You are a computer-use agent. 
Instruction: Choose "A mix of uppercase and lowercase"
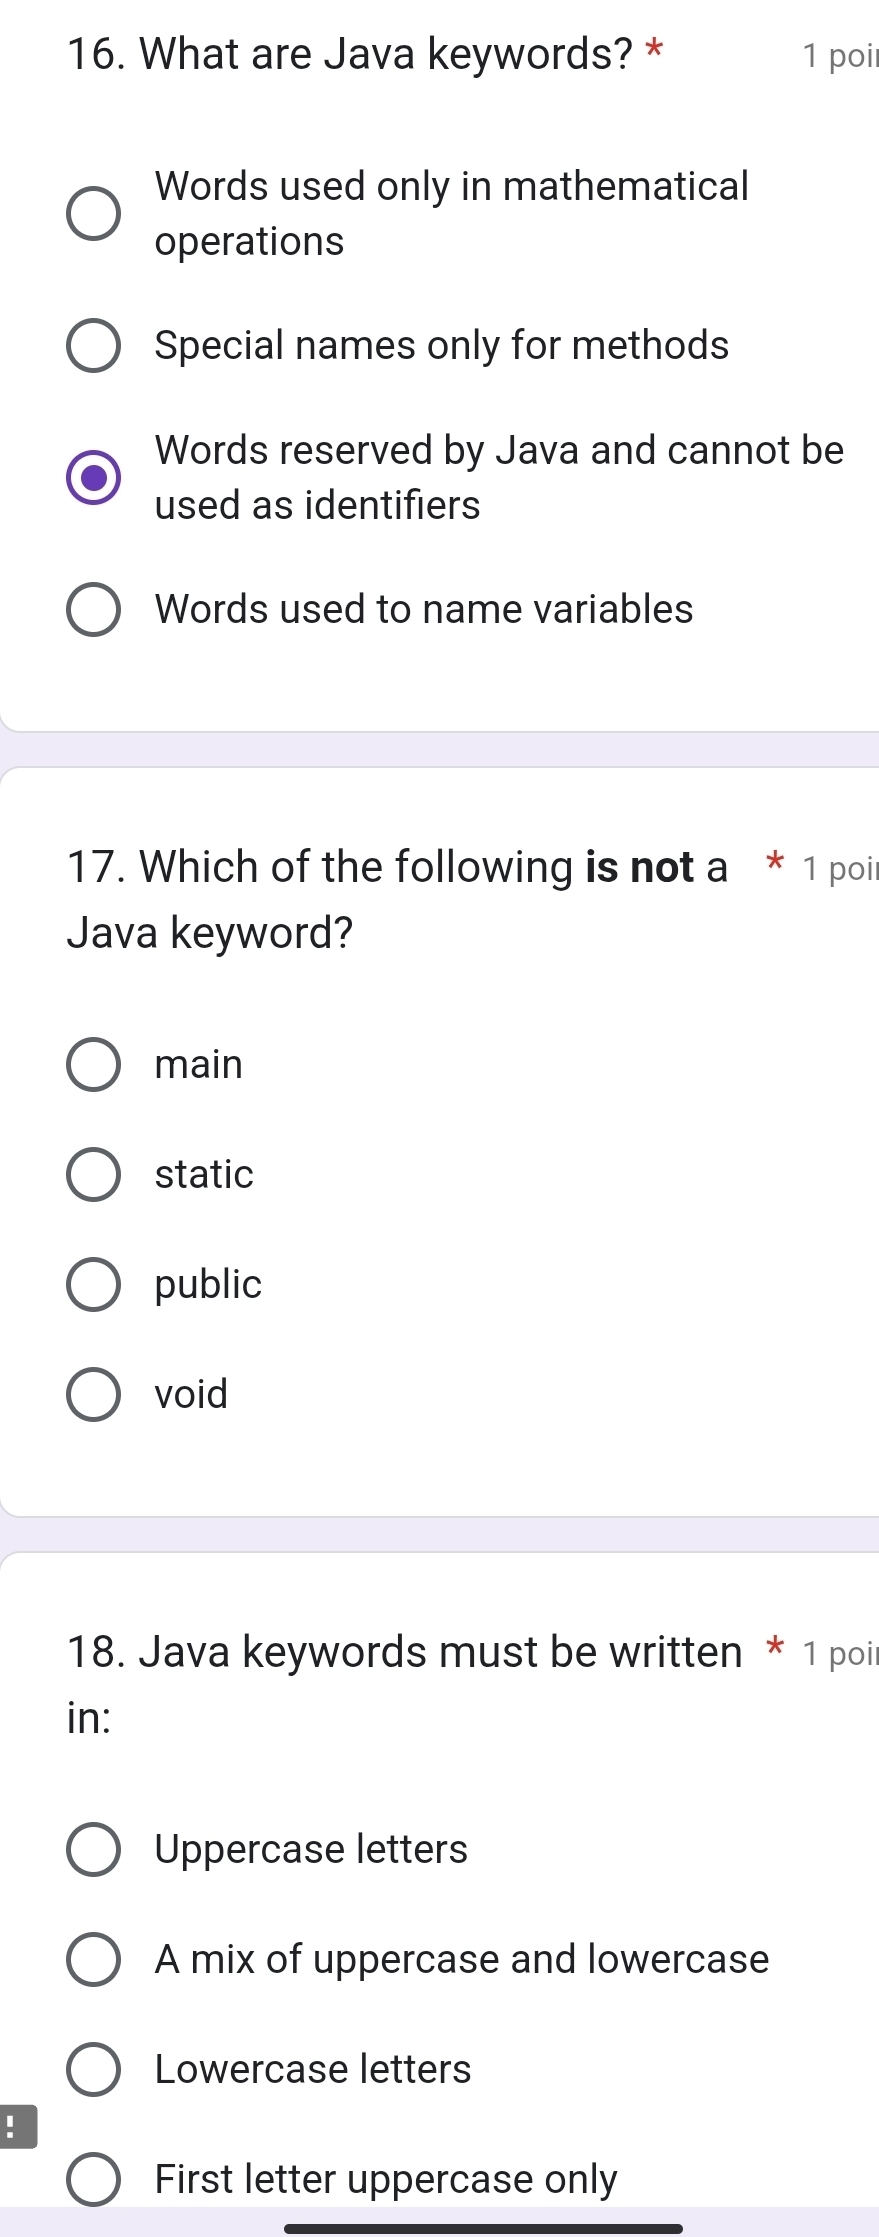93,1959
